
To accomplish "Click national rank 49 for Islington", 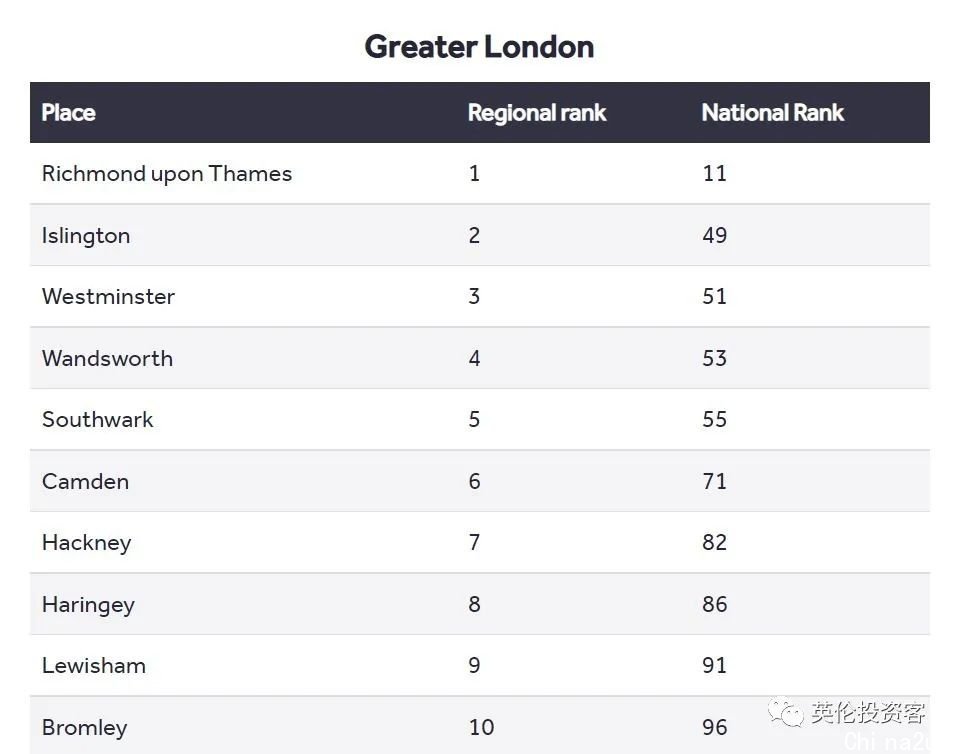I will [x=715, y=235].
